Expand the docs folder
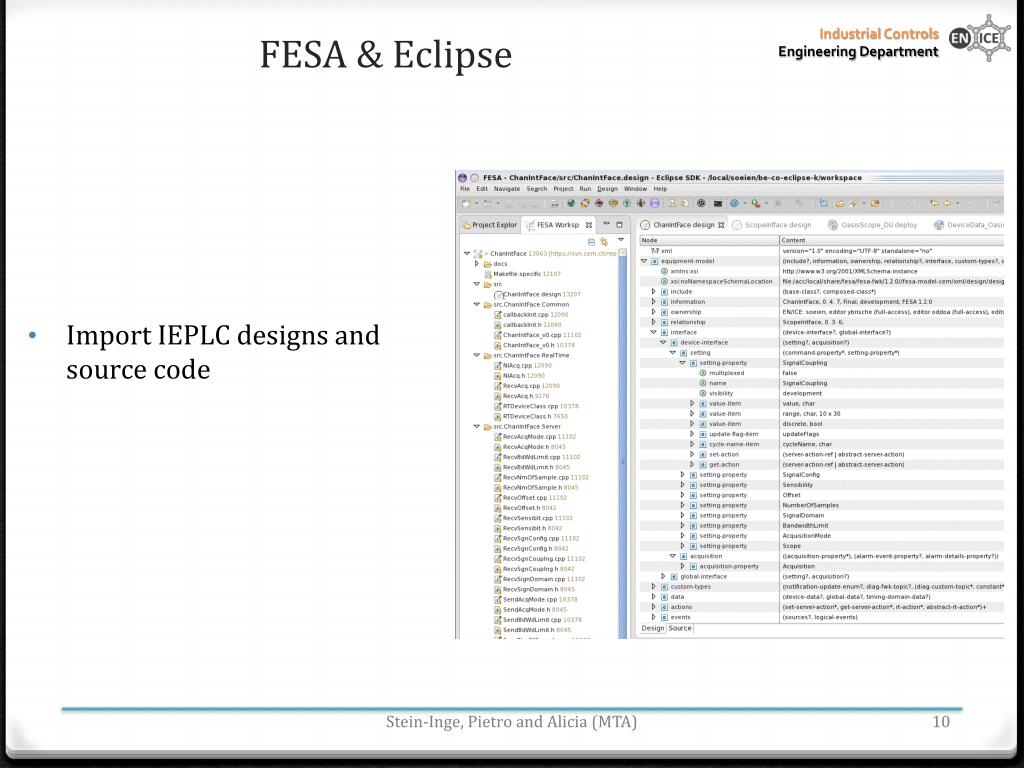The height and width of the screenshot is (768, 1024). pos(477,264)
